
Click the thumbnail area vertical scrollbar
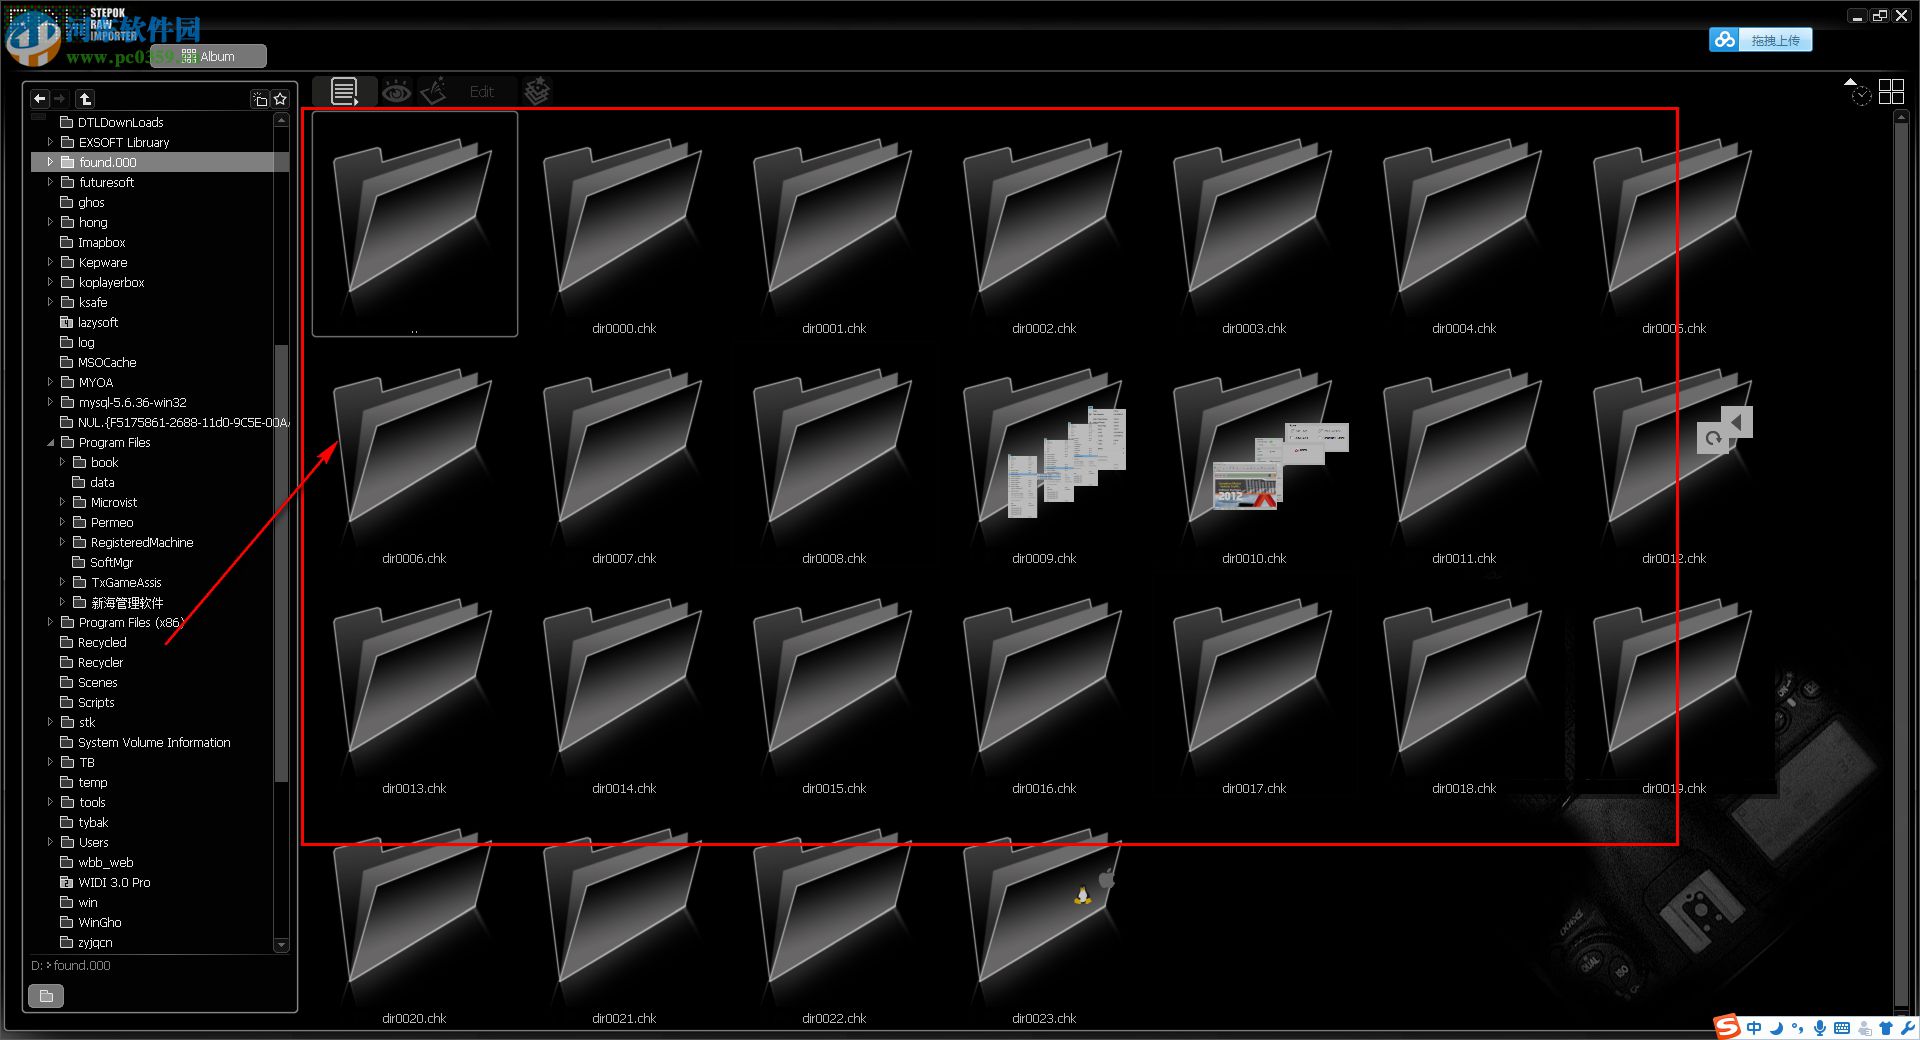pyautogui.click(x=1901, y=565)
